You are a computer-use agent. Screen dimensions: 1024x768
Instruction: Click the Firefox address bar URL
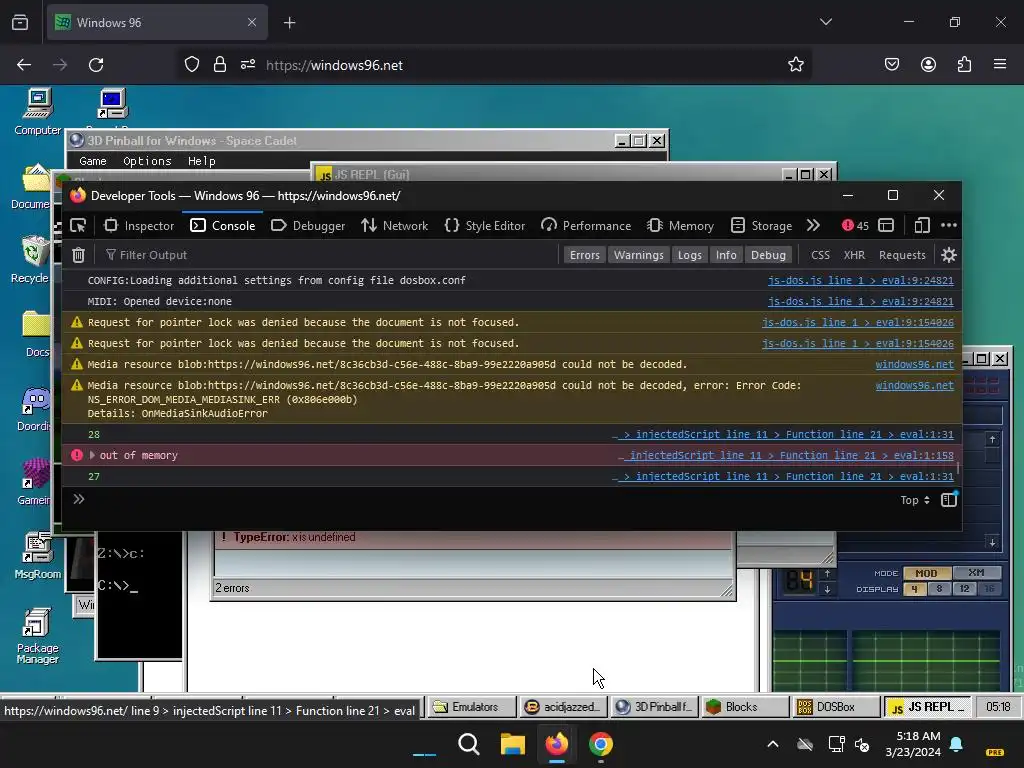[334, 65]
